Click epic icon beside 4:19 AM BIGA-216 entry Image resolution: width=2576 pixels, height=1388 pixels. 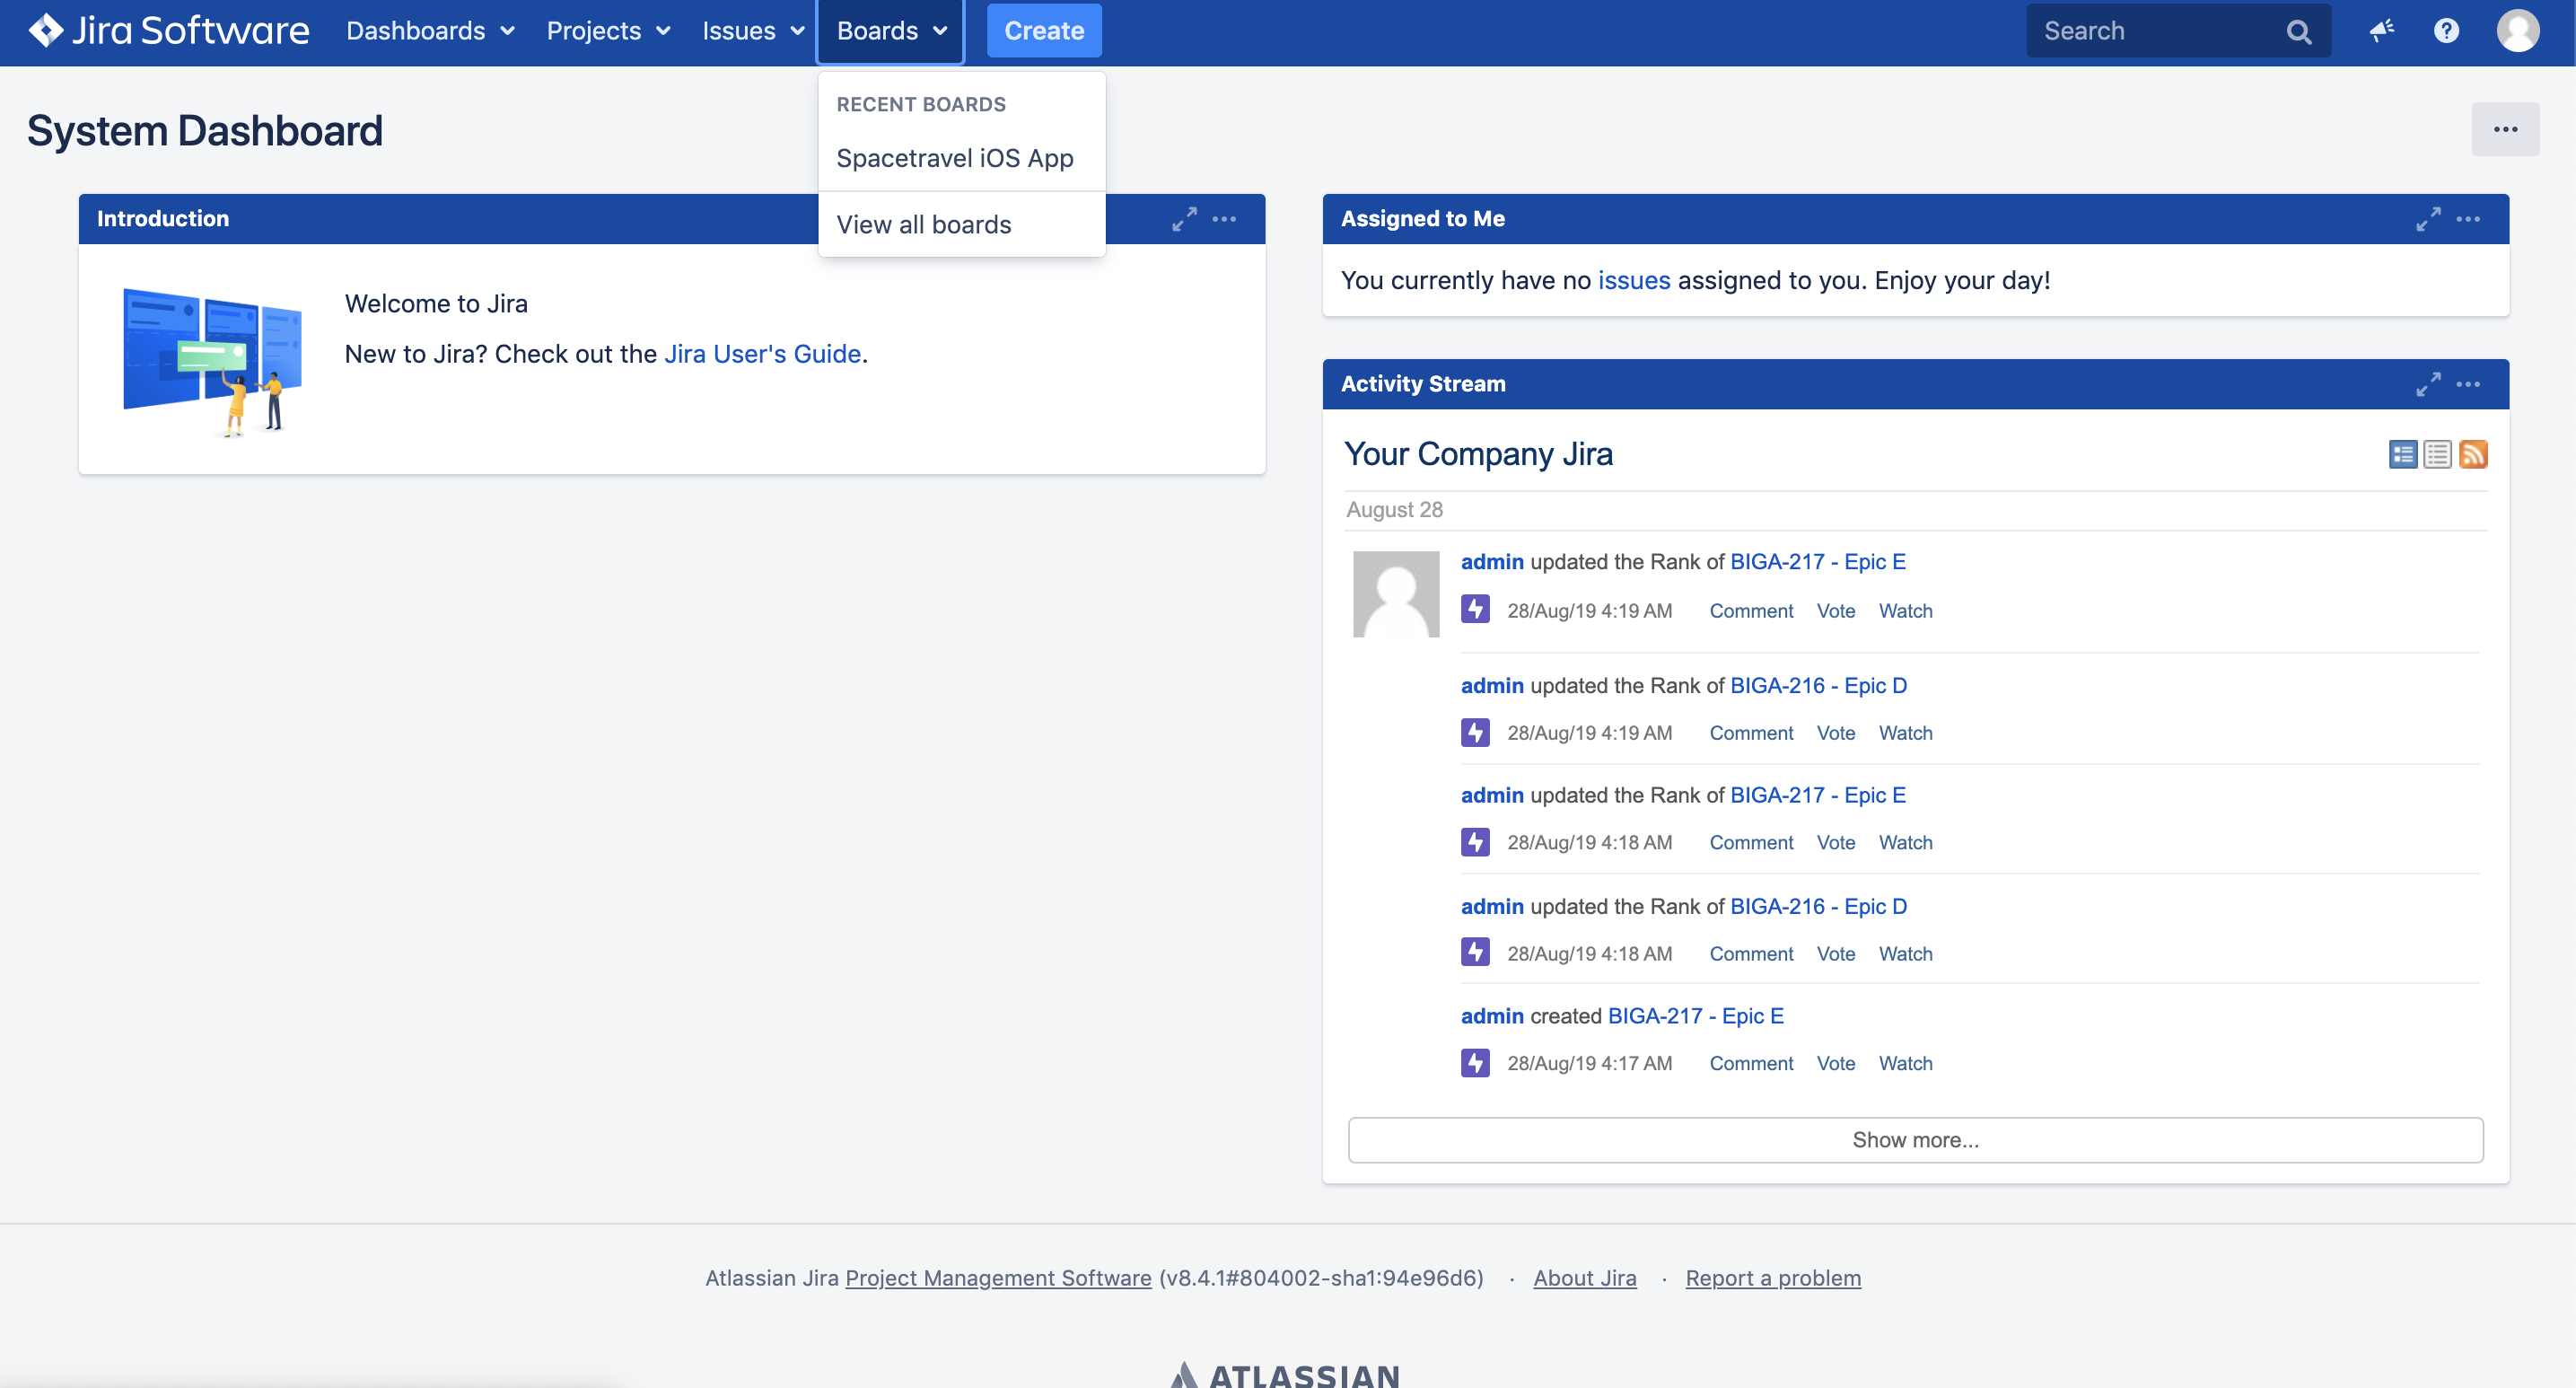pos(1475,732)
